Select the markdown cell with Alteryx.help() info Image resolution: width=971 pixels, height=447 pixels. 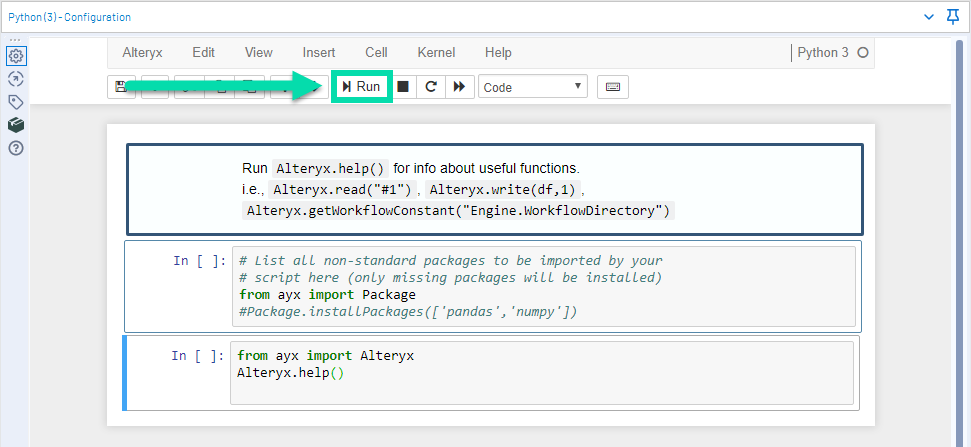tap(494, 189)
